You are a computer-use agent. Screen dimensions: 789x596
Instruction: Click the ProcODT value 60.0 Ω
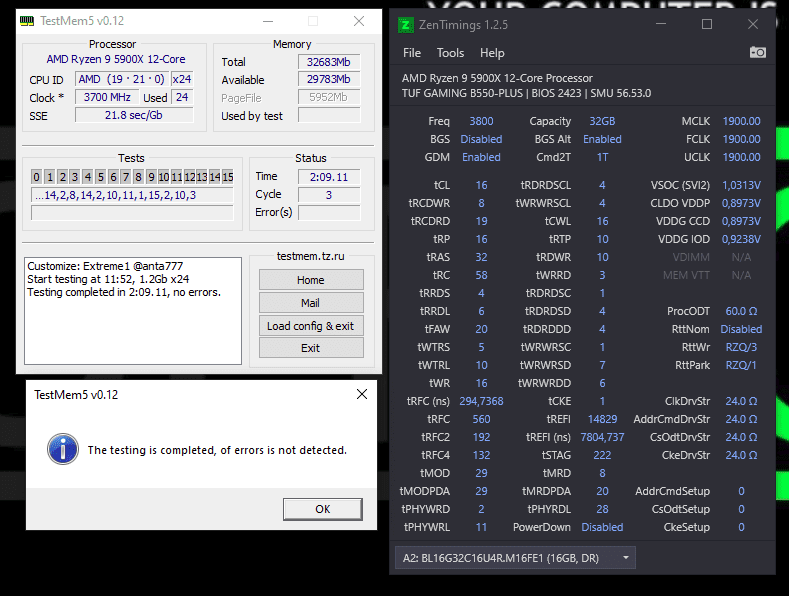[x=741, y=311]
